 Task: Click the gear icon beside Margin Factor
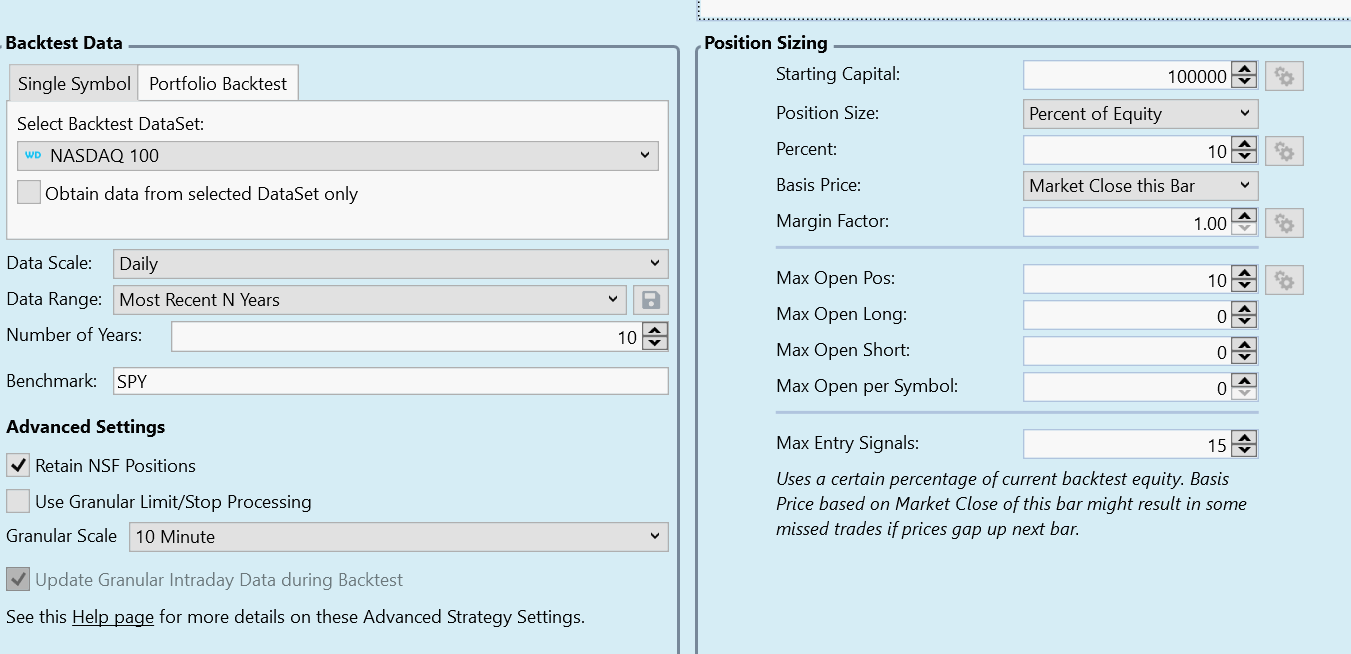coord(1284,223)
